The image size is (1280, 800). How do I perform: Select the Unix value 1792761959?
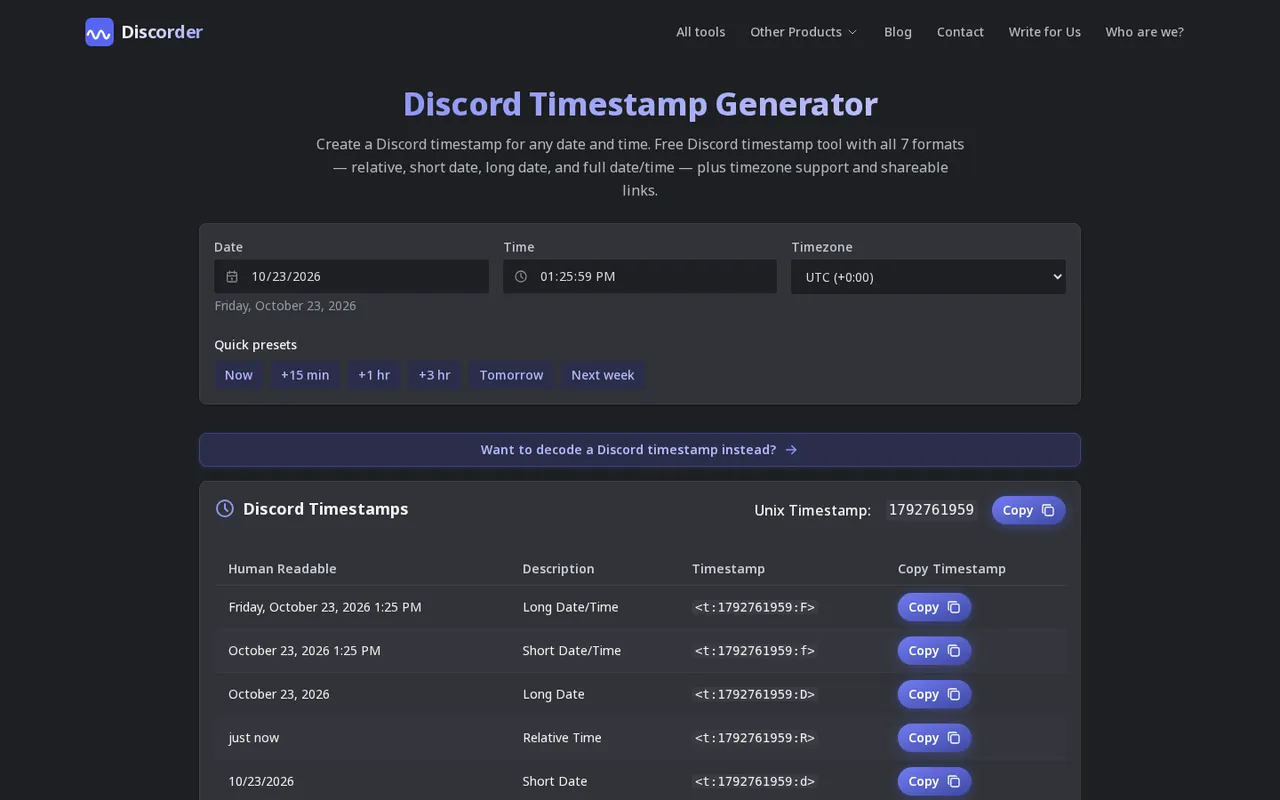click(931, 510)
